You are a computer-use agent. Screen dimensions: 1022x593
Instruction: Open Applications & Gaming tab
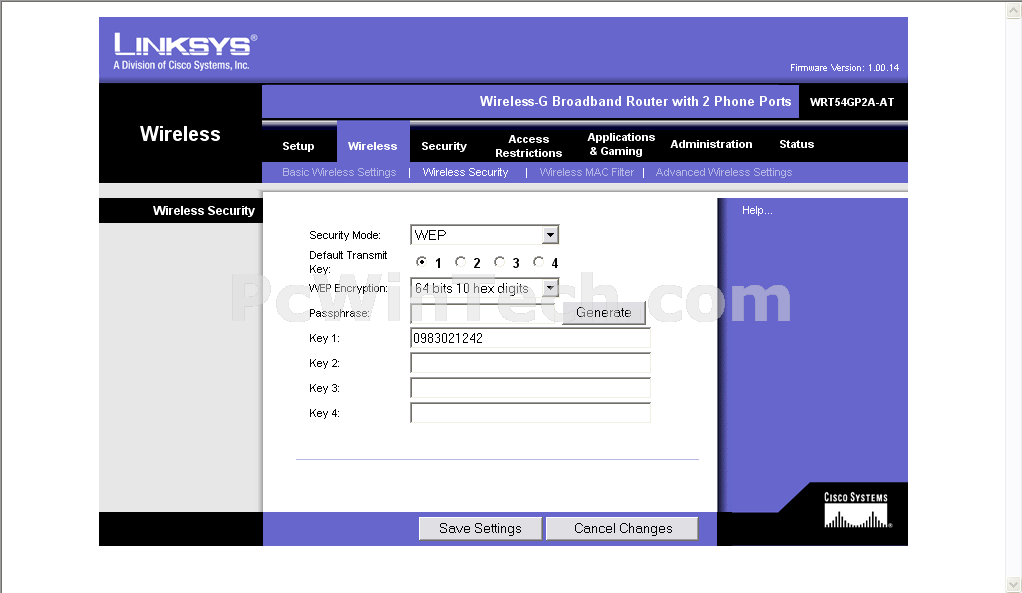(x=620, y=144)
